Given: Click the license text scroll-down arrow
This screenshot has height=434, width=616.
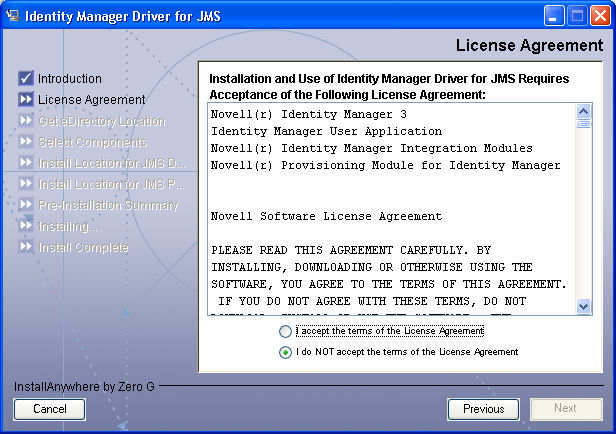Looking at the screenshot, I should [583, 306].
